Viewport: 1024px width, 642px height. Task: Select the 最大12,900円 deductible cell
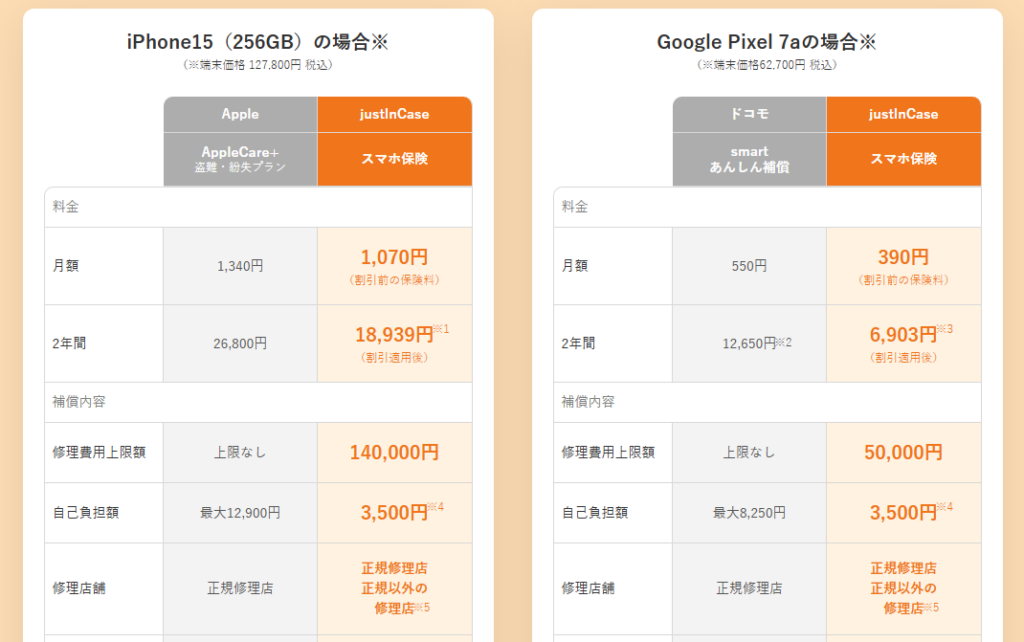240,513
